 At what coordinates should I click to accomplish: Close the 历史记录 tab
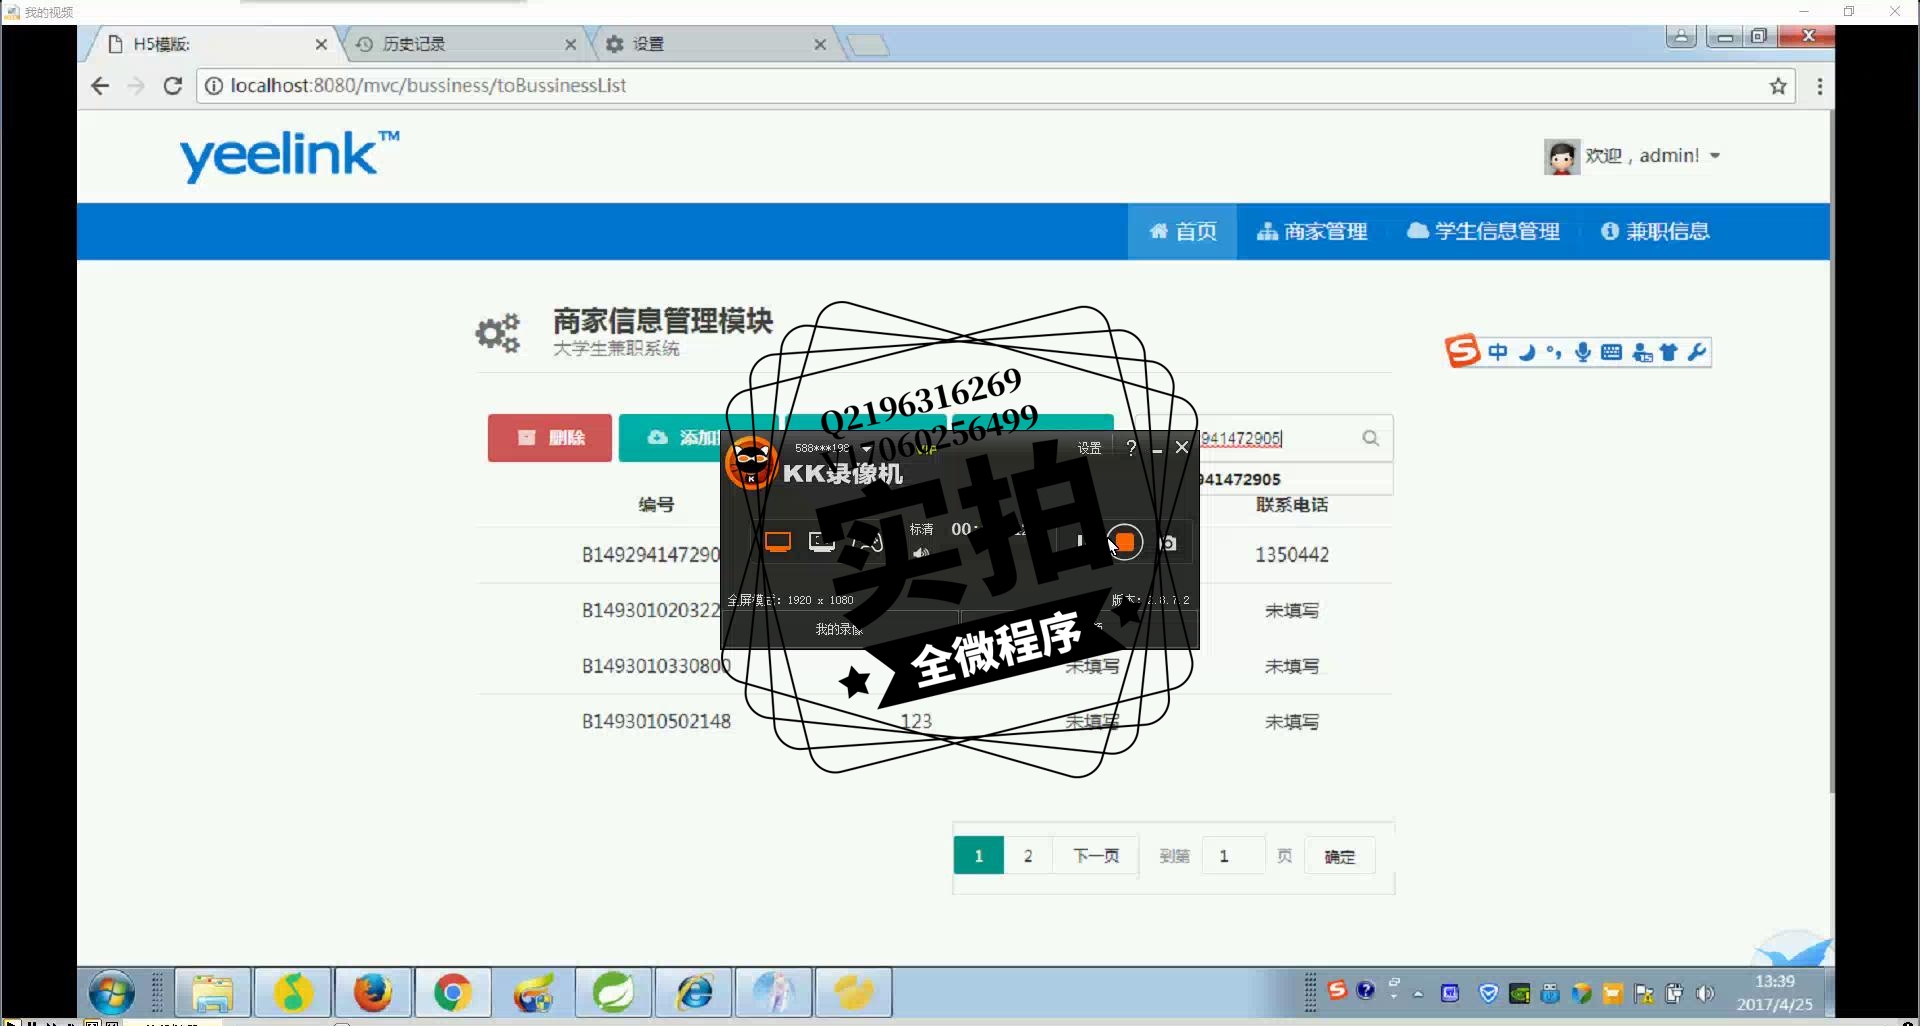click(x=570, y=45)
